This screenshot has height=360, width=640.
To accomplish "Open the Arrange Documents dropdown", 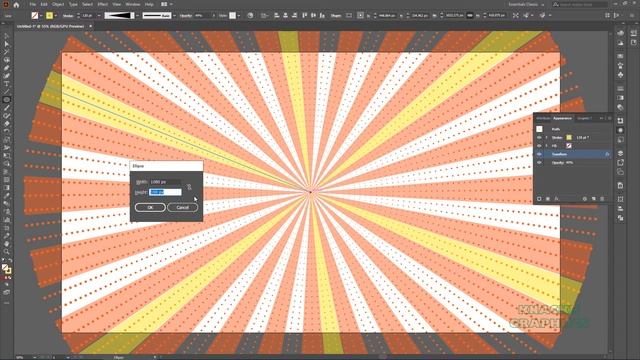I will (166, 4).
